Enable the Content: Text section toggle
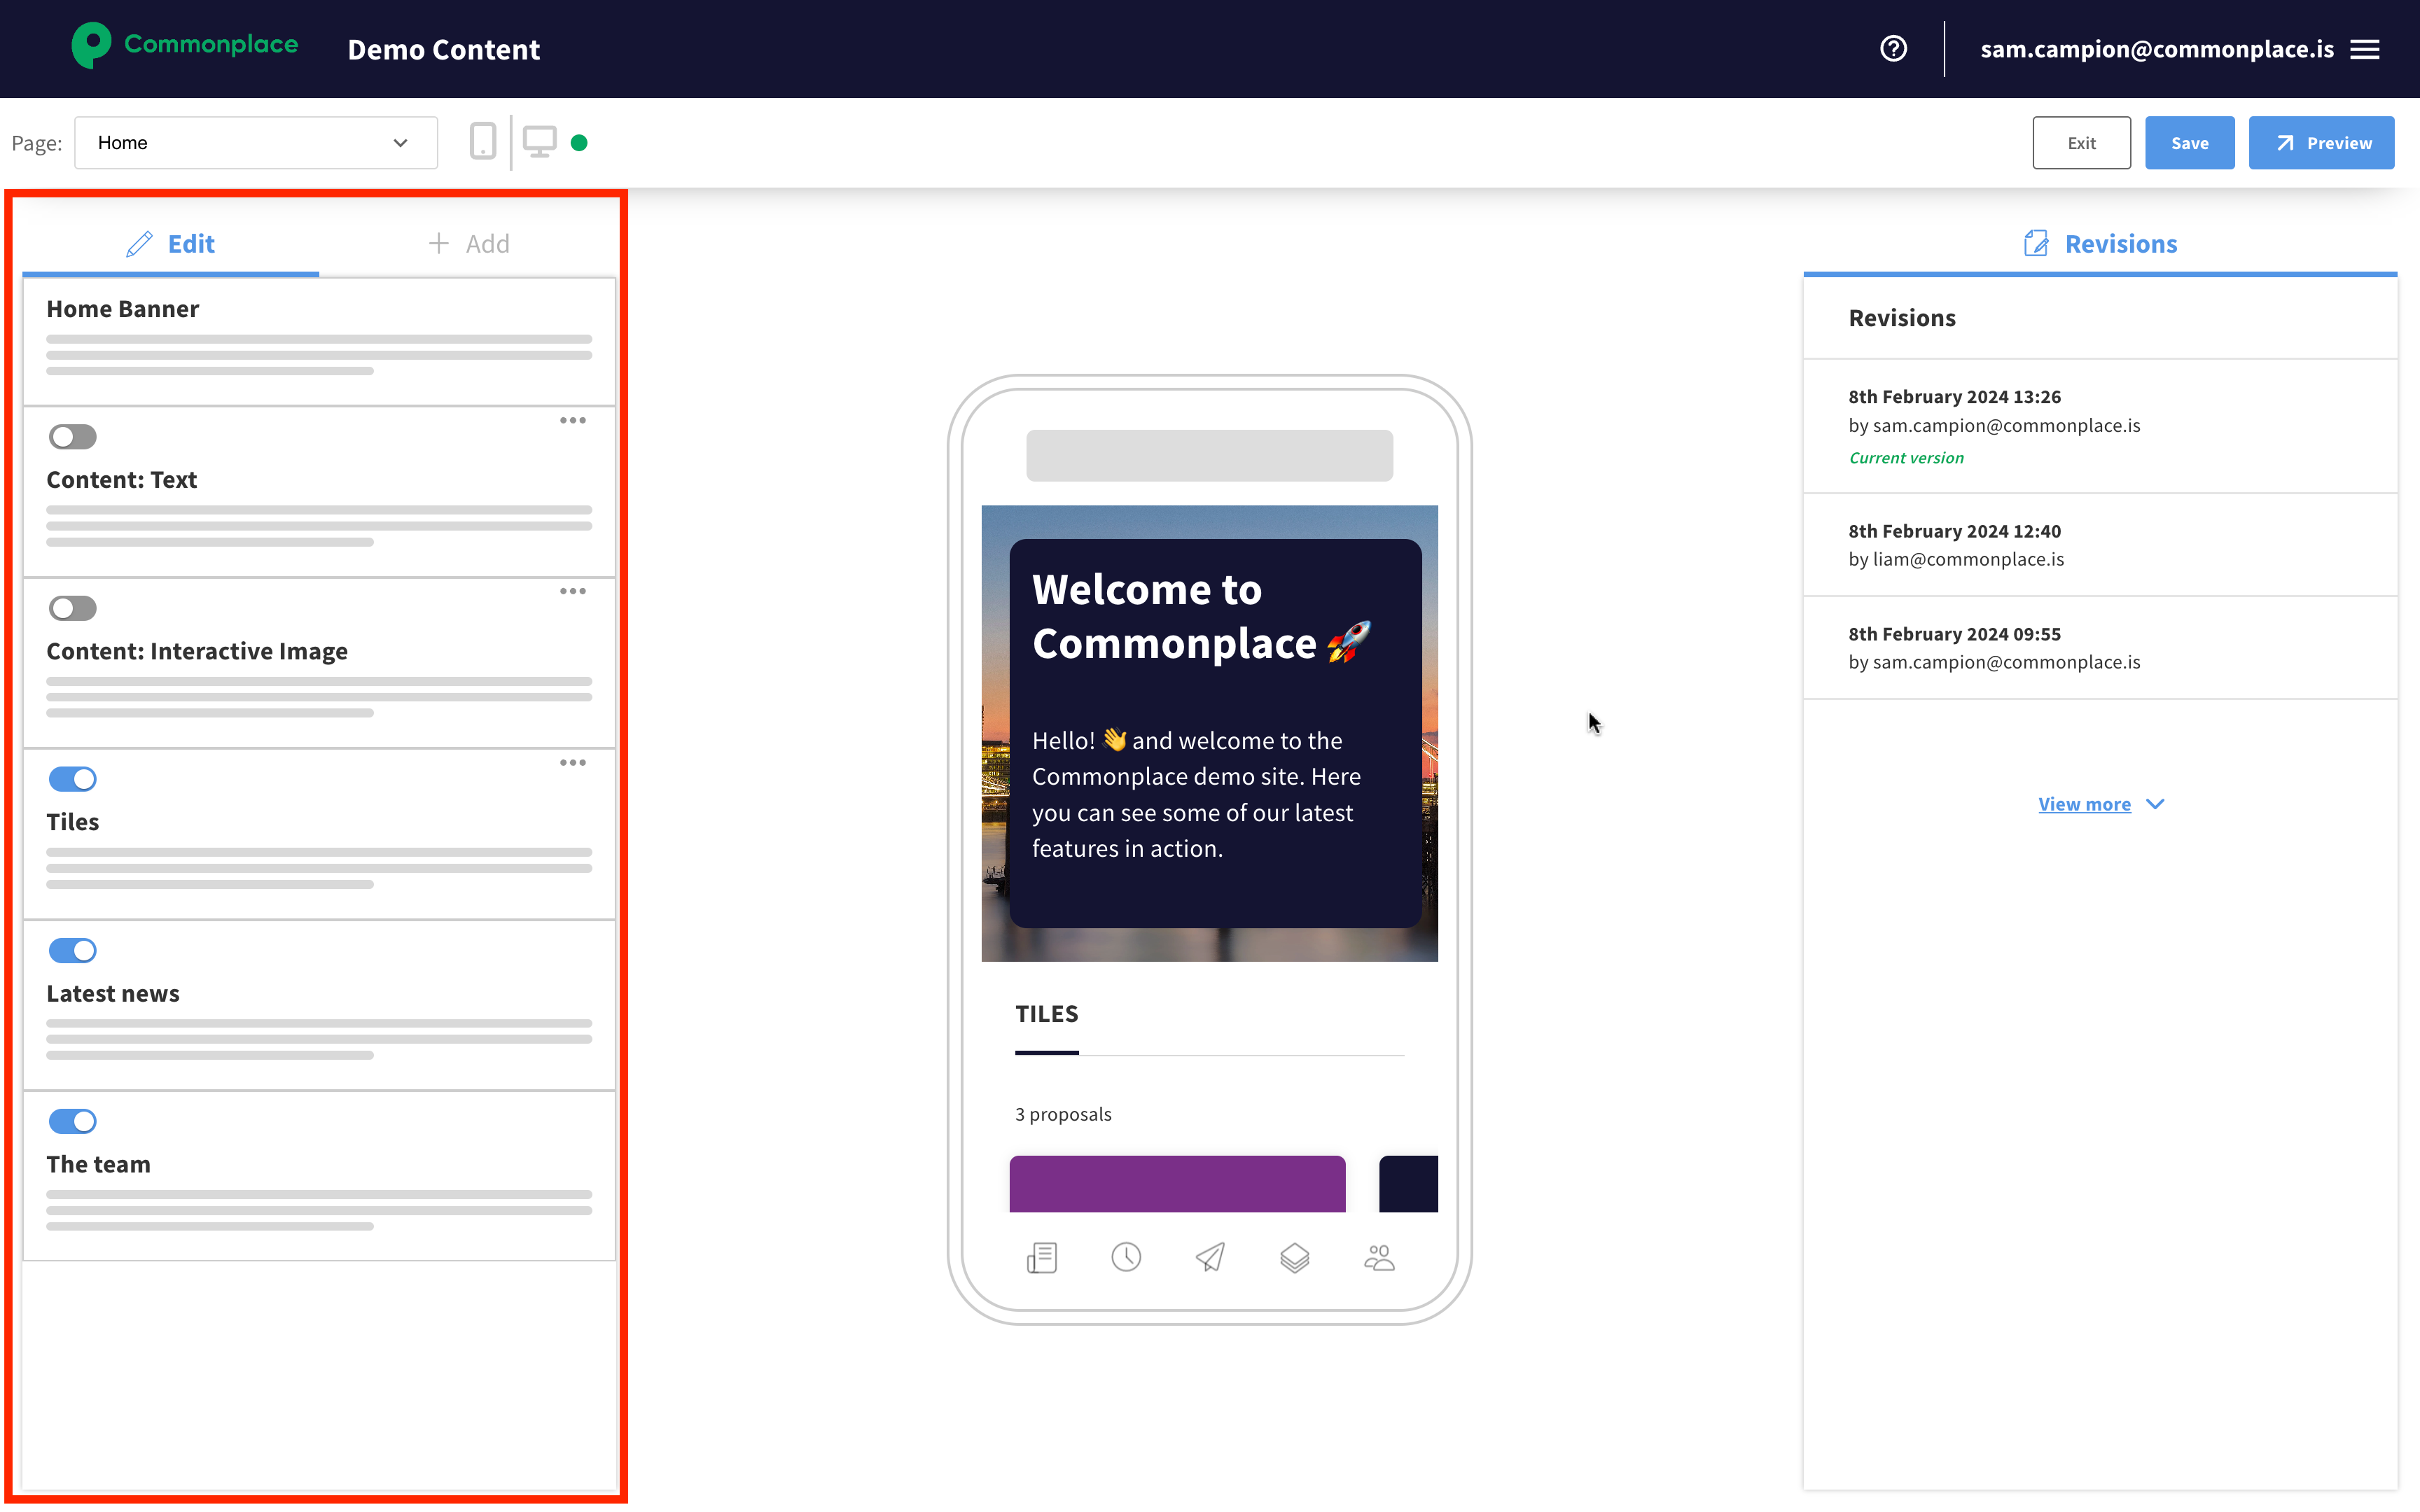The width and height of the screenshot is (2420, 1512). tap(72, 437)
